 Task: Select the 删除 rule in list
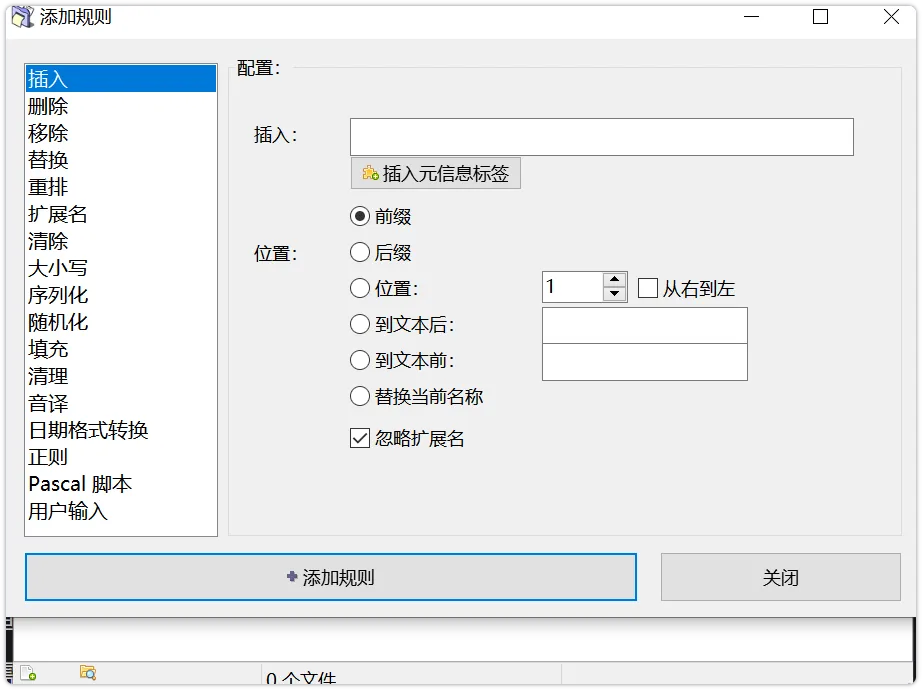pos(121,106)
